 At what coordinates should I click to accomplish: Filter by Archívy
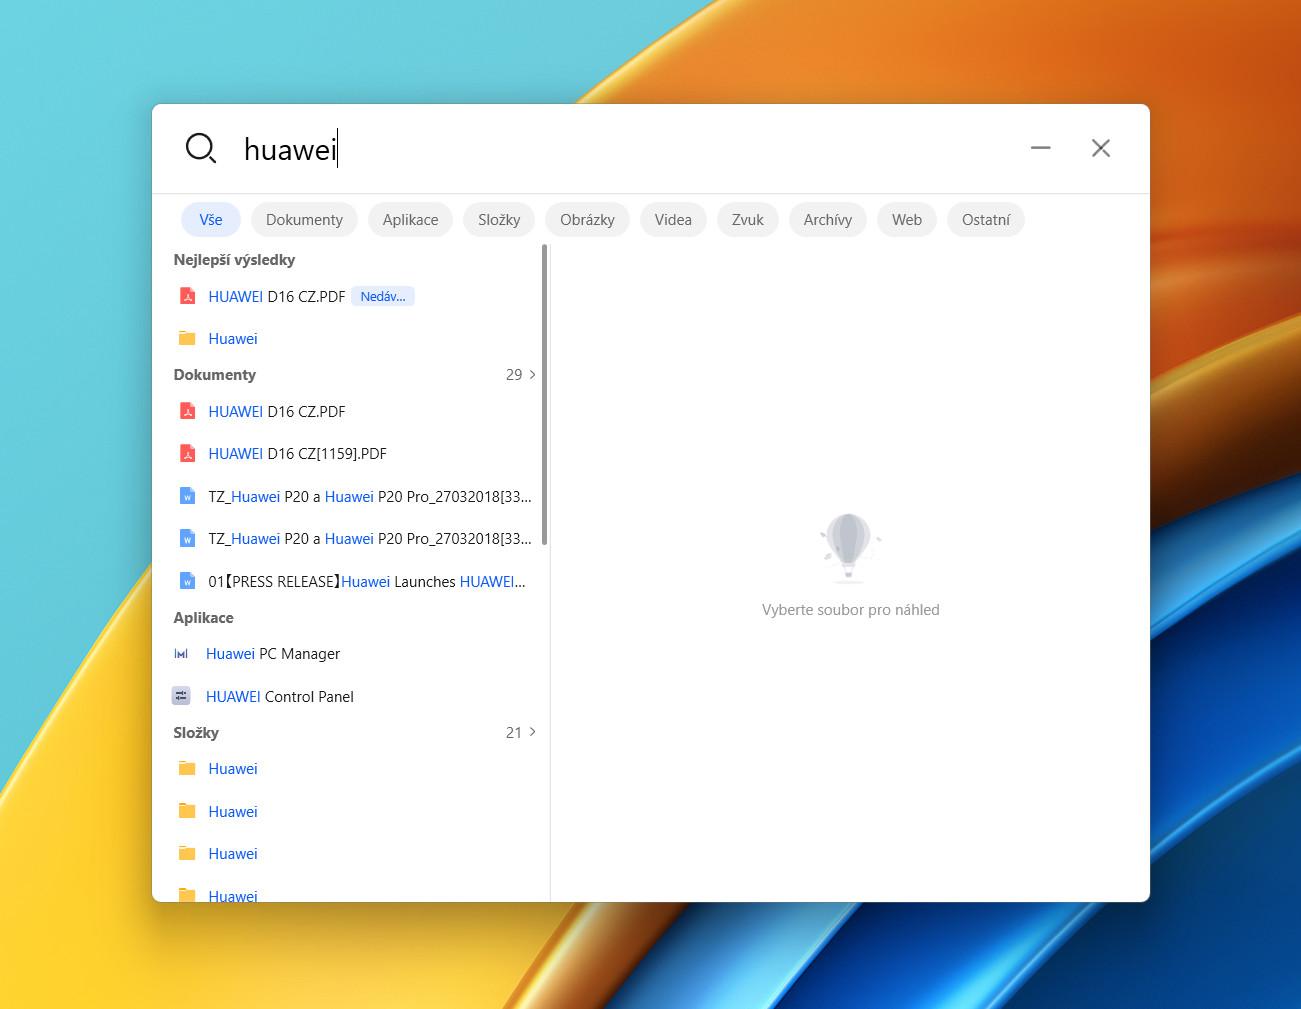point(828,220)
